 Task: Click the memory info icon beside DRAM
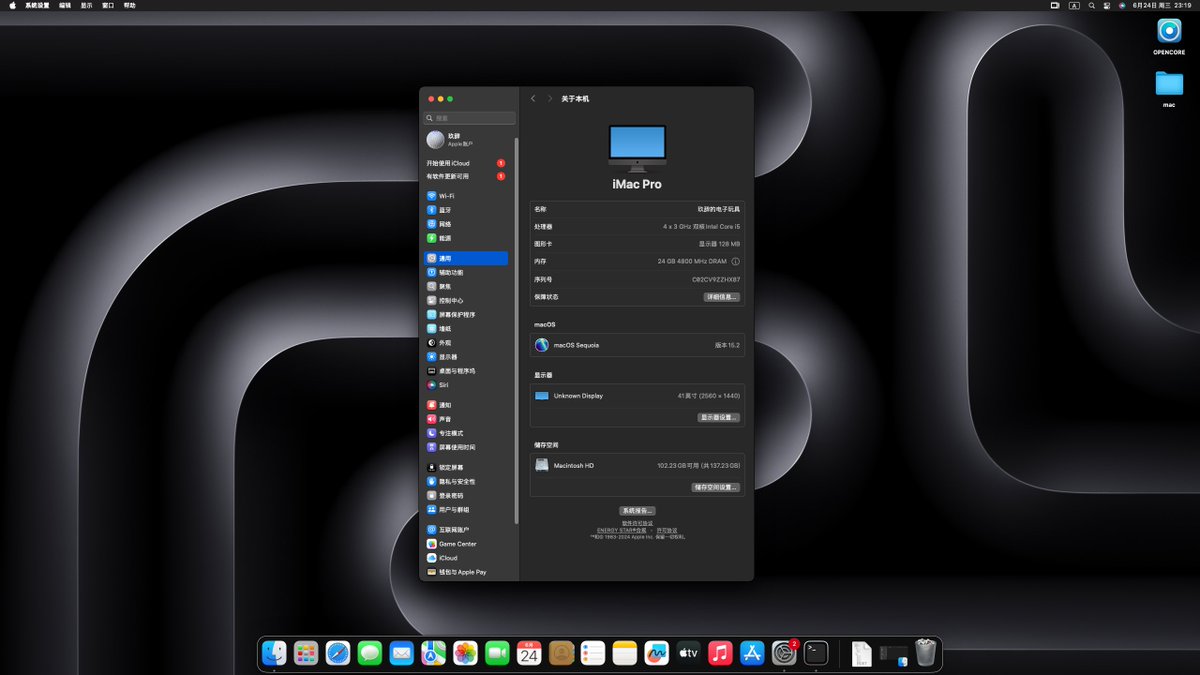pyautogui.click(x=736, y=261)
